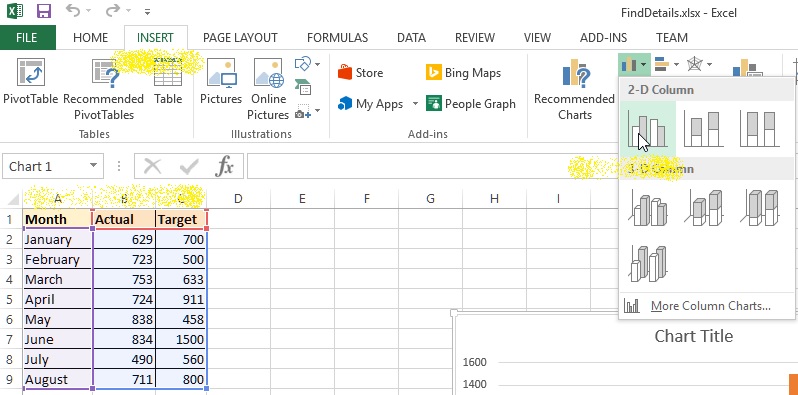Go to the DATA tab
Image resolution: width=798 pixels, height=395 pixels.
click(411, 38)
